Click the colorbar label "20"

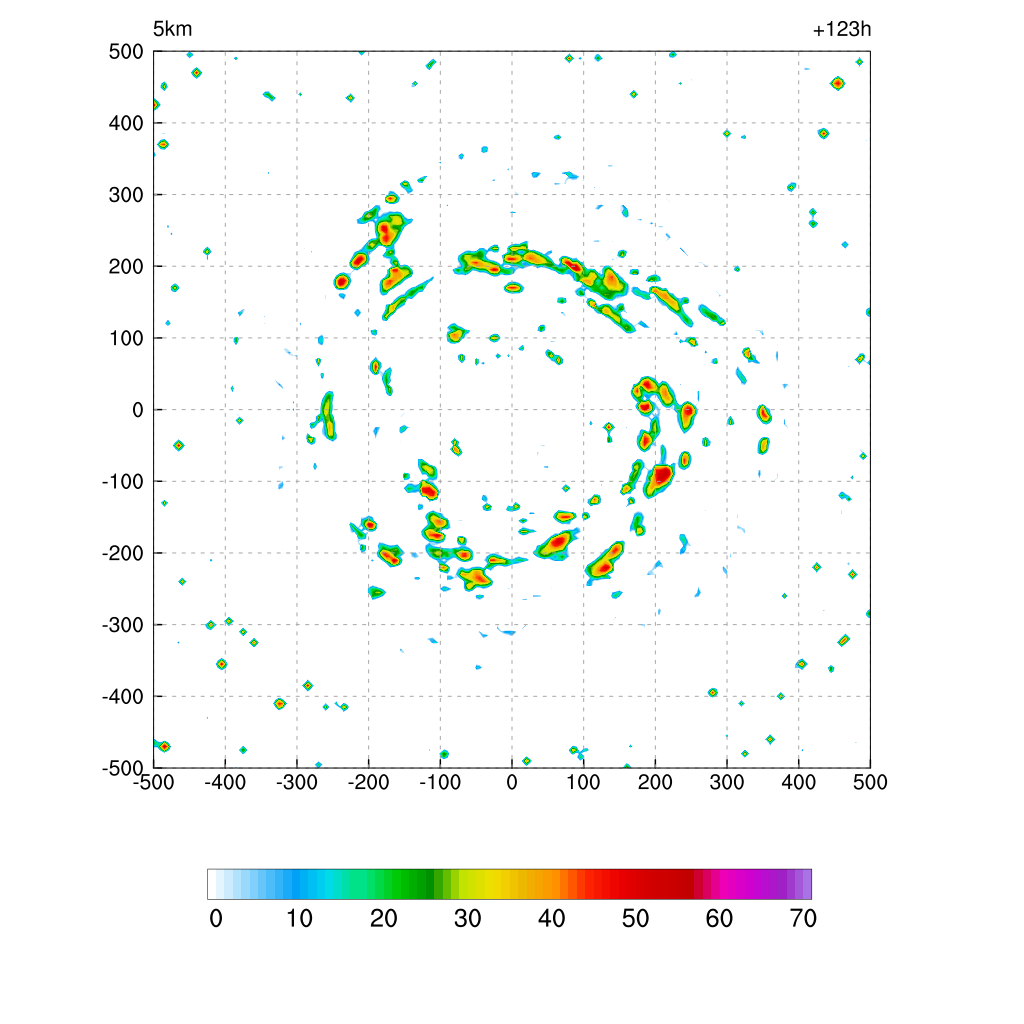tap(384, 919)
